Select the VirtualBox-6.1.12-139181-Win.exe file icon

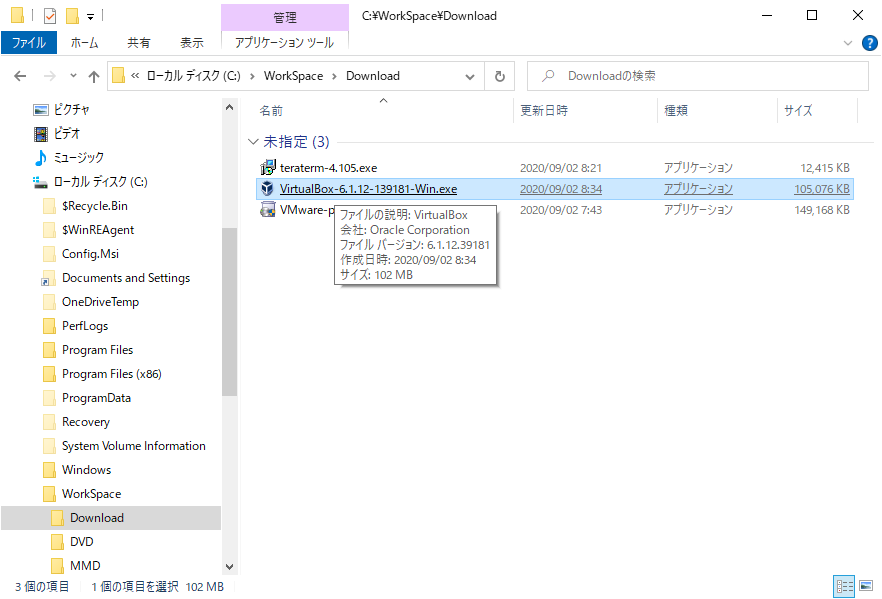pyautogui.click(x=268, y=188)
